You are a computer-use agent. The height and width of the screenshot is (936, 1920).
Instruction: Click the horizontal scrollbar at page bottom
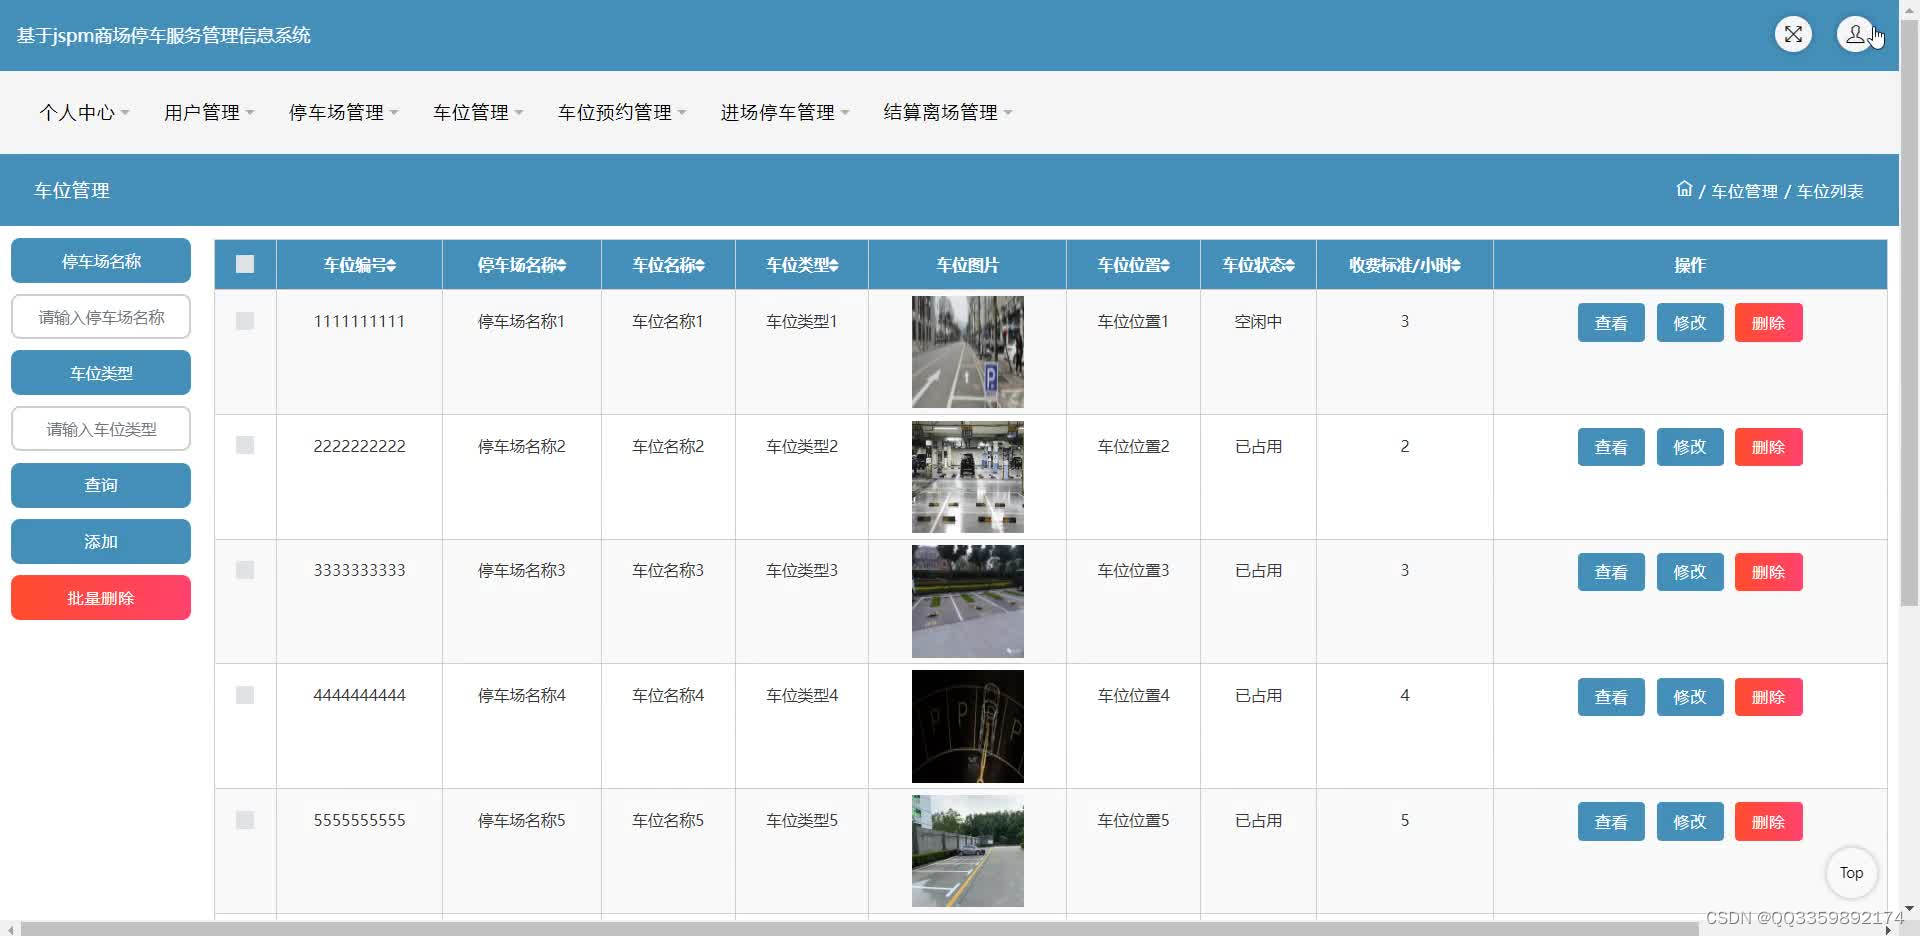coord(860,929)
